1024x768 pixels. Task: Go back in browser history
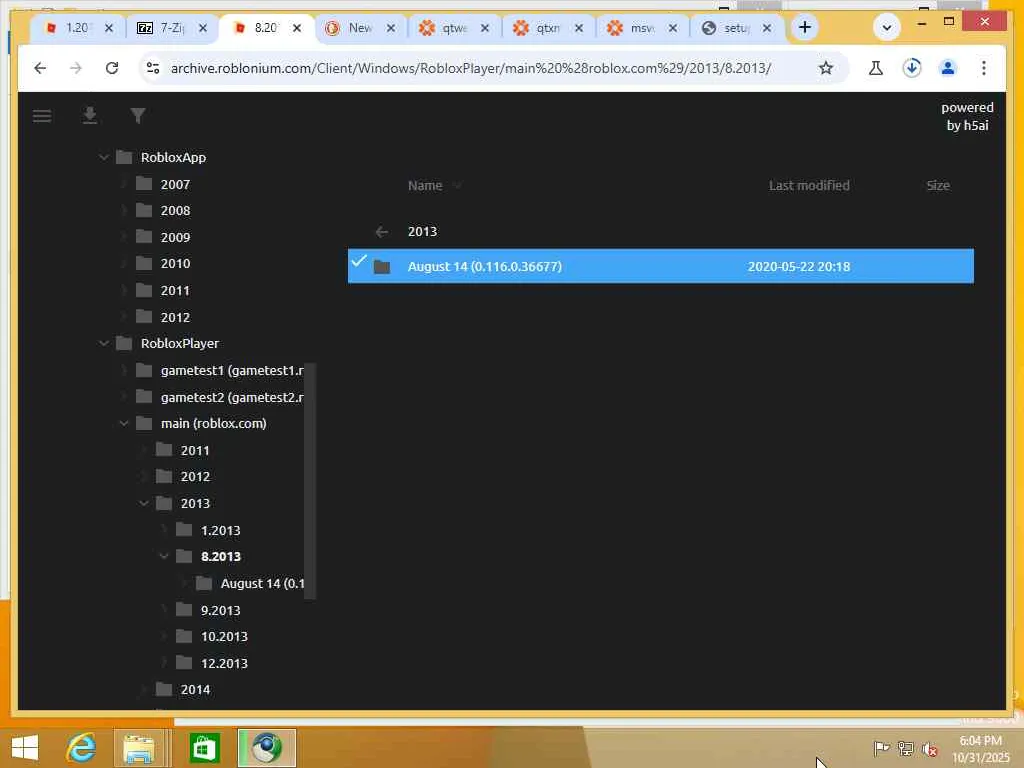click(40, 68)
